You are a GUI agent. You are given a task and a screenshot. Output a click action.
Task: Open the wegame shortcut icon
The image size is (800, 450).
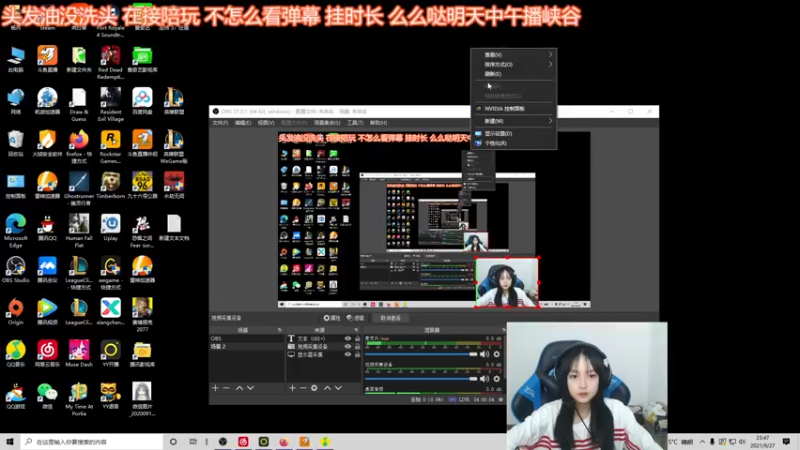(x=110, y=272)
